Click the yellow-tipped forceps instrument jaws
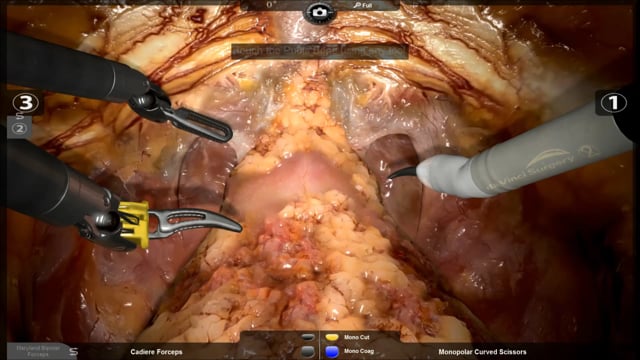 [196, 222]
